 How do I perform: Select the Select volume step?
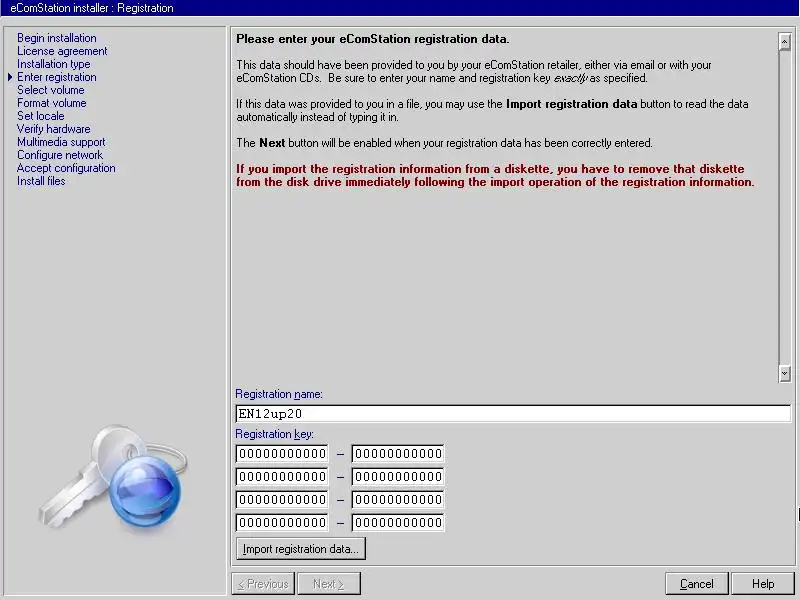tap(51, 90)
